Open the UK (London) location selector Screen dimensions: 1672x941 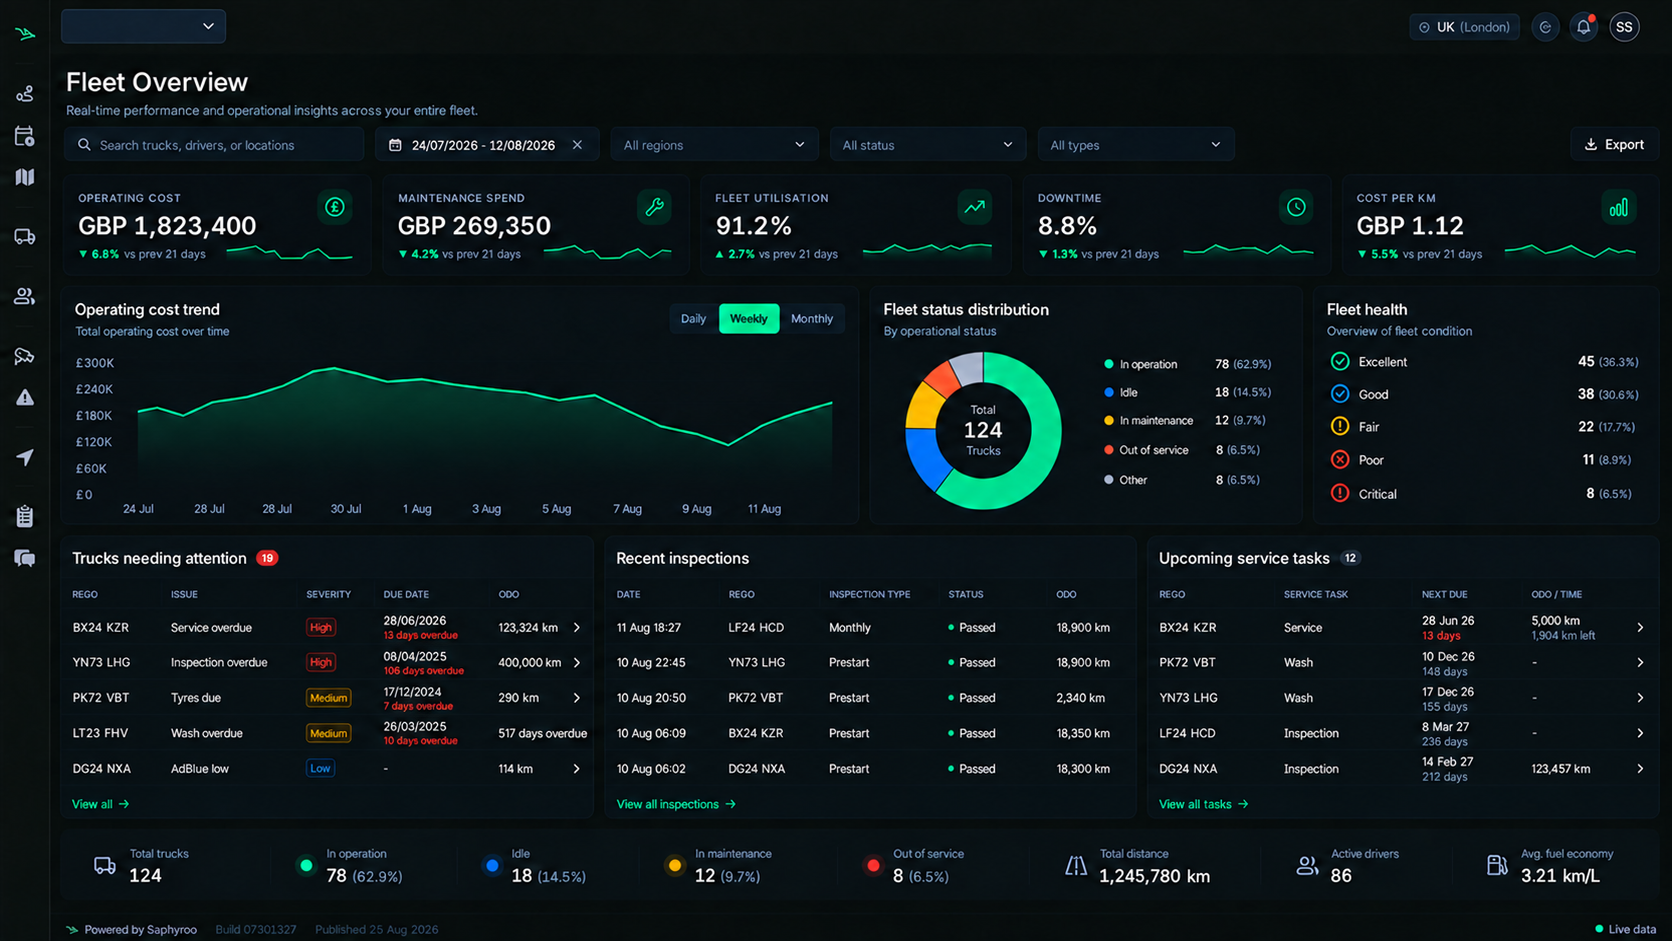click(1464, 27)
